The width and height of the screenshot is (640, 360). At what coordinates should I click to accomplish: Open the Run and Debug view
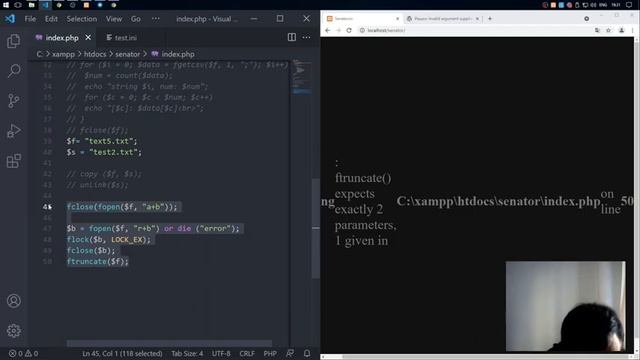tap(13, 131)
